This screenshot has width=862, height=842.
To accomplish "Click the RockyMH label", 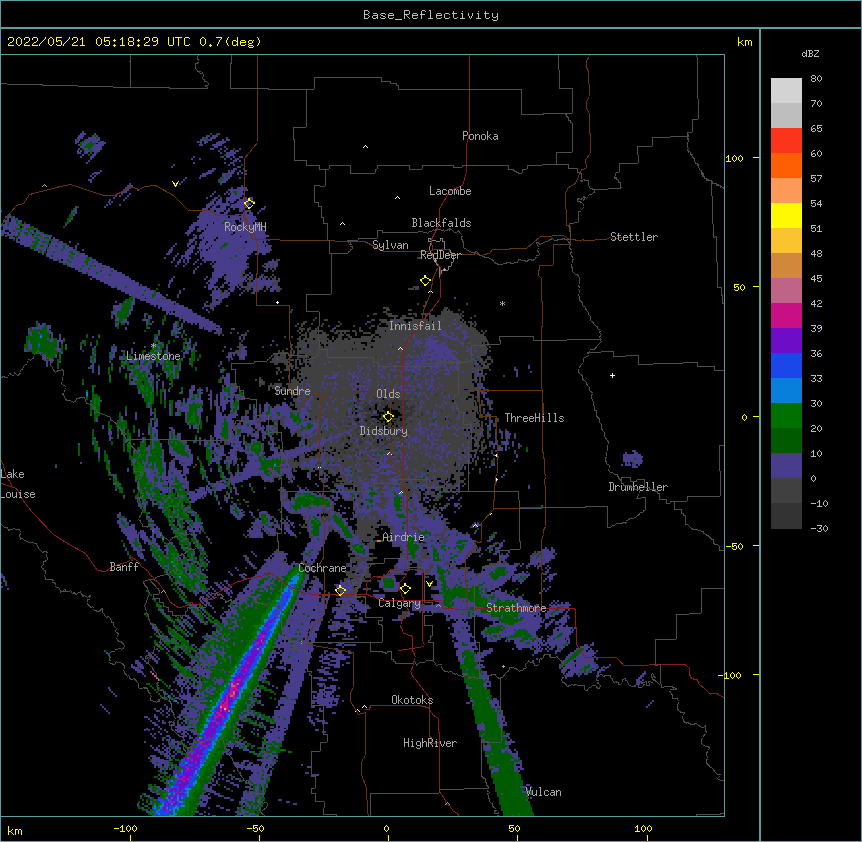I will point(245,227).
